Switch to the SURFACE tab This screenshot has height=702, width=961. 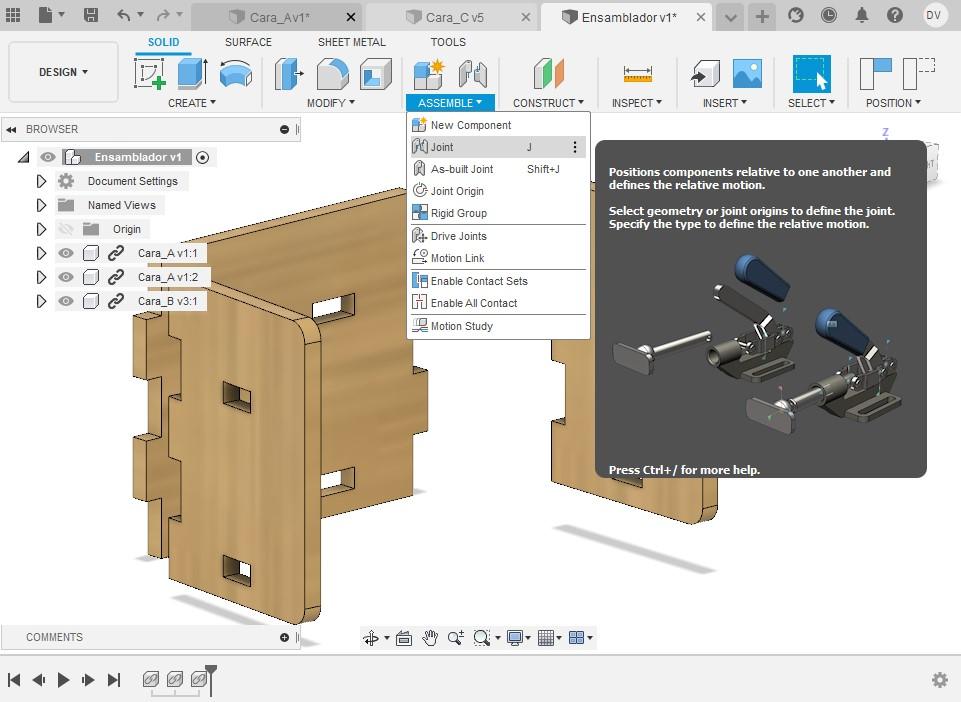[x=248, y=42]
